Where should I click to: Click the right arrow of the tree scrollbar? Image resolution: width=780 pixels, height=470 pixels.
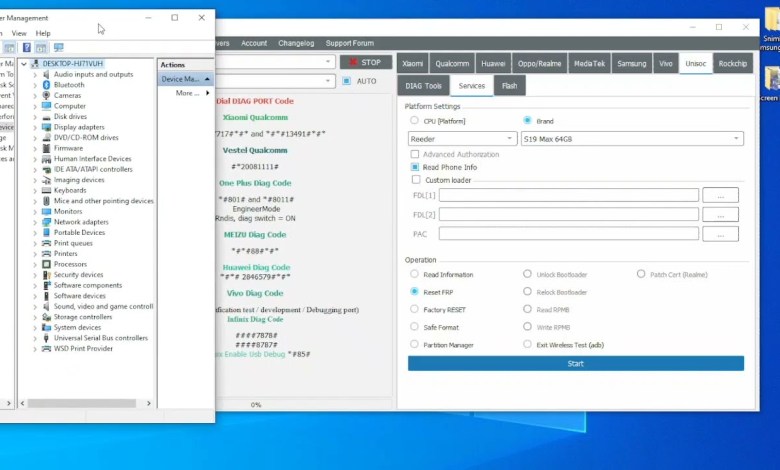tap(148, 403)
